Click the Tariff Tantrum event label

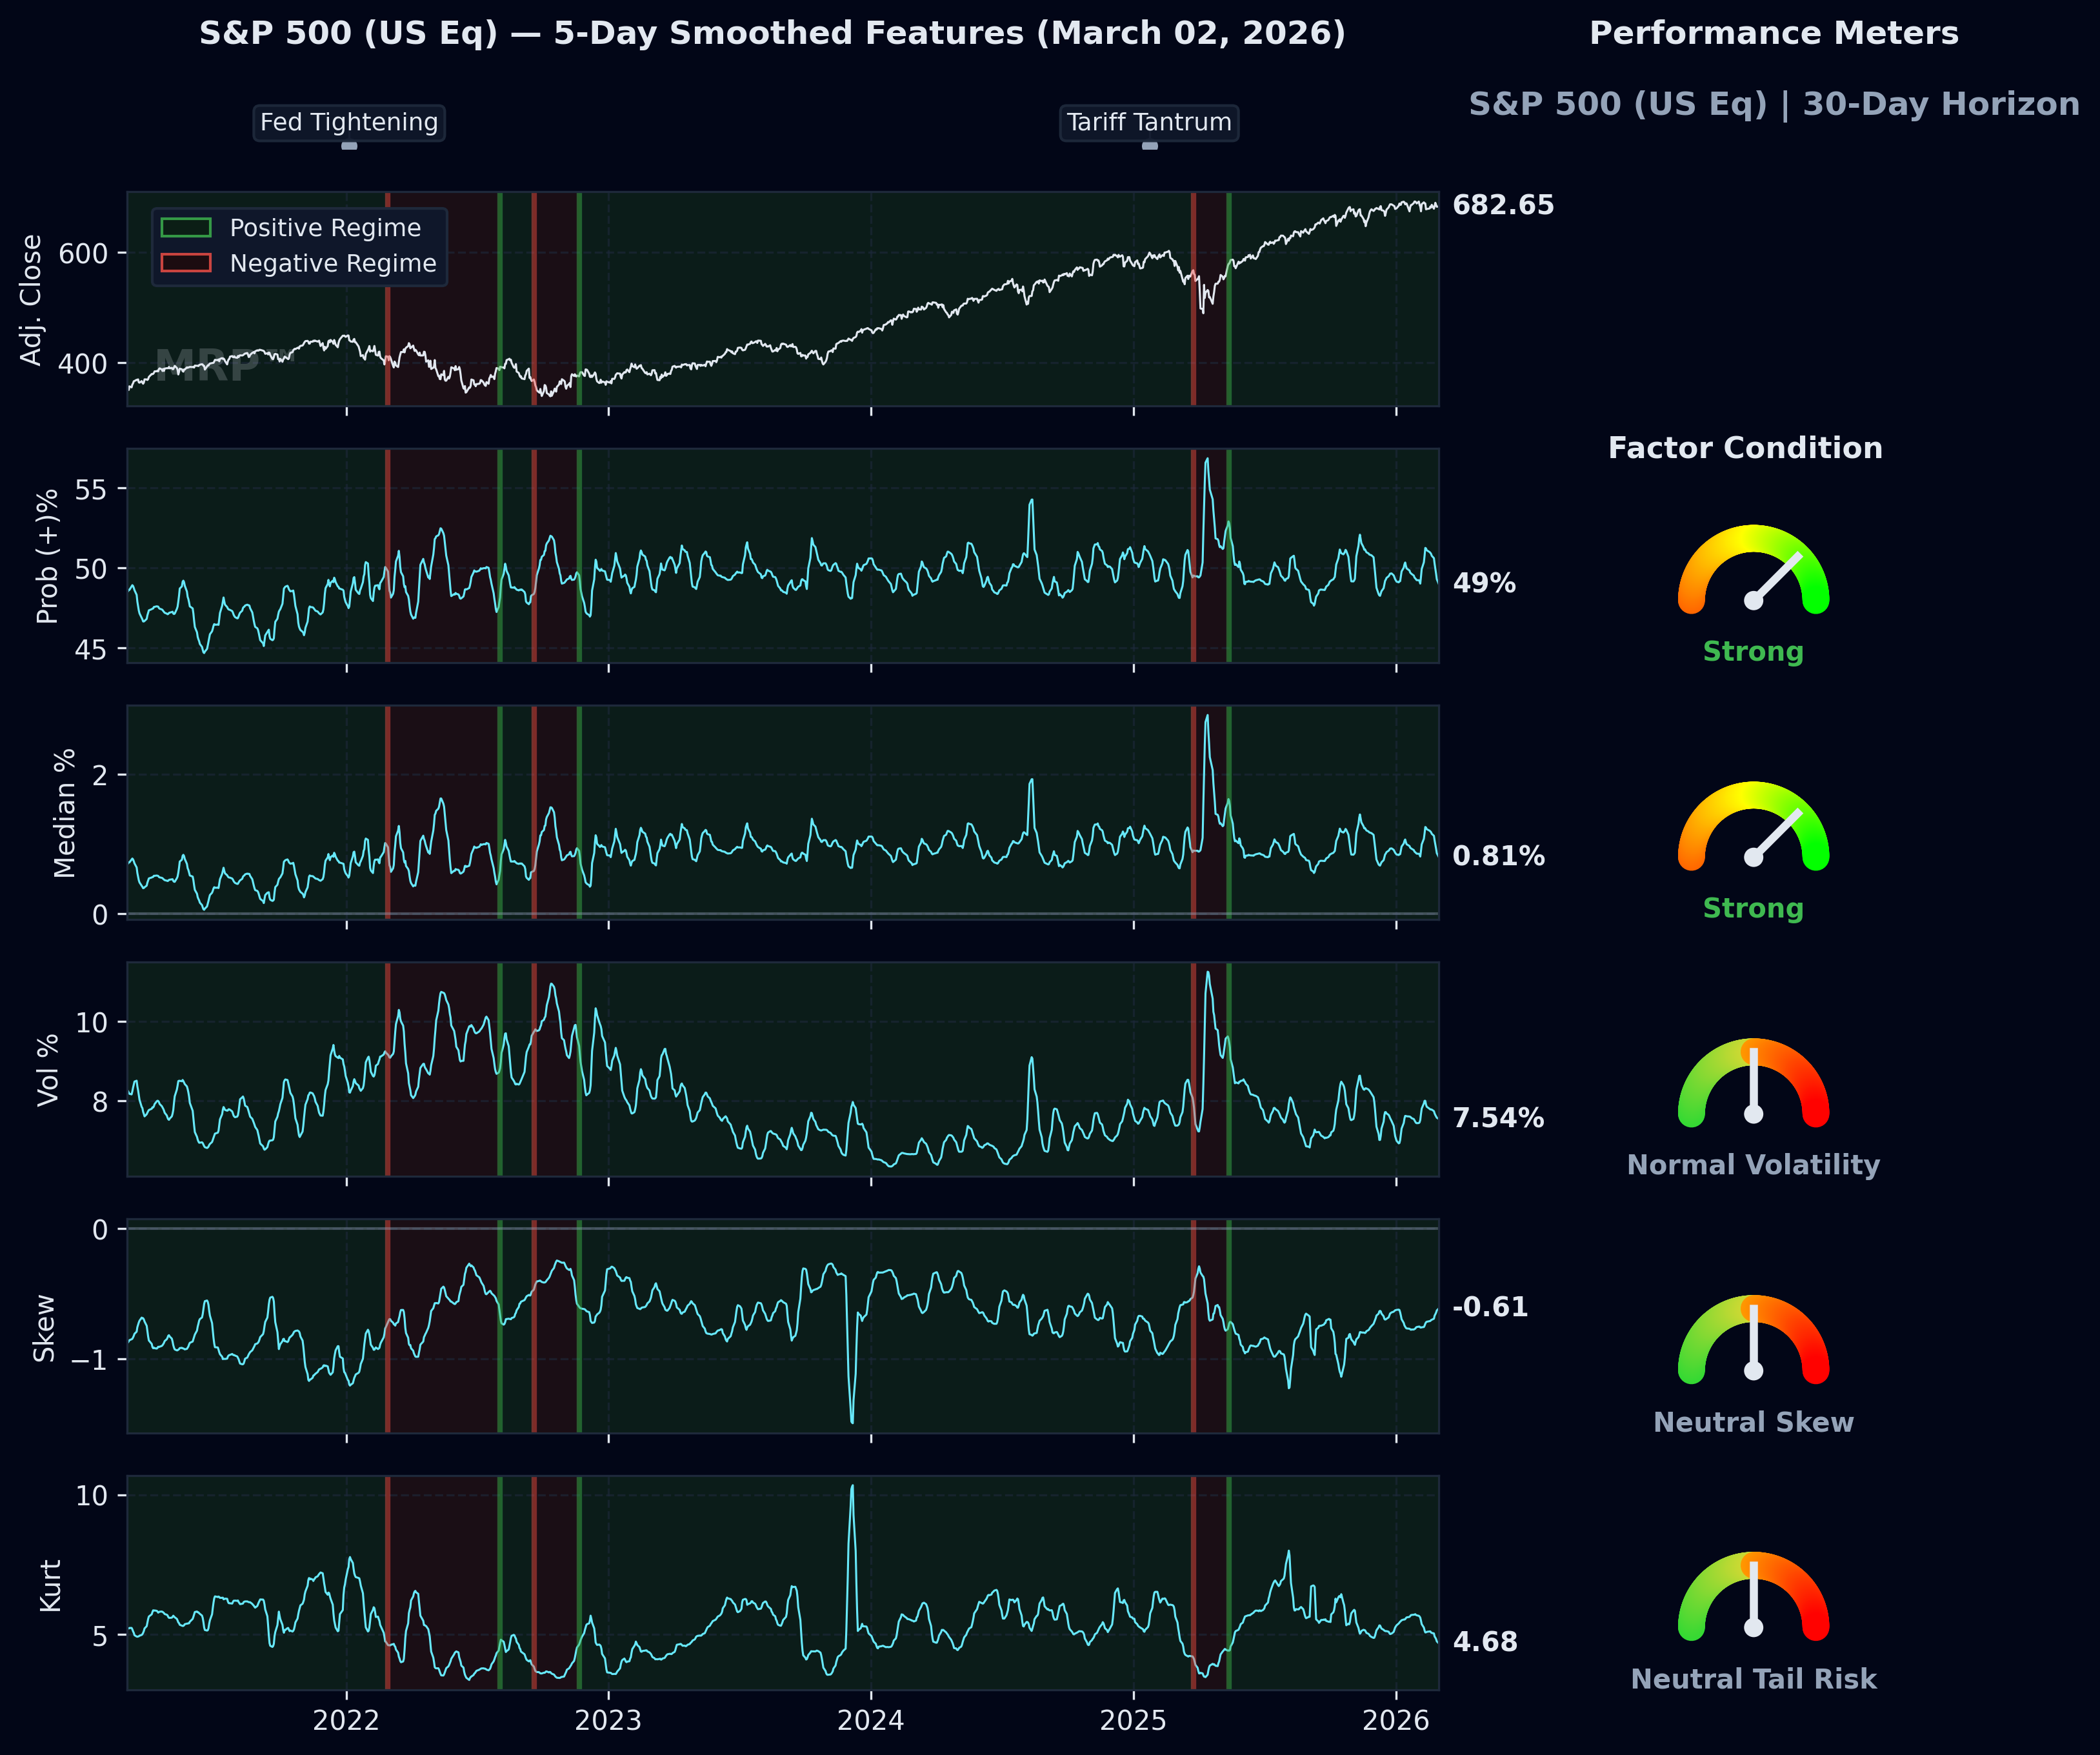[1149, 123]
